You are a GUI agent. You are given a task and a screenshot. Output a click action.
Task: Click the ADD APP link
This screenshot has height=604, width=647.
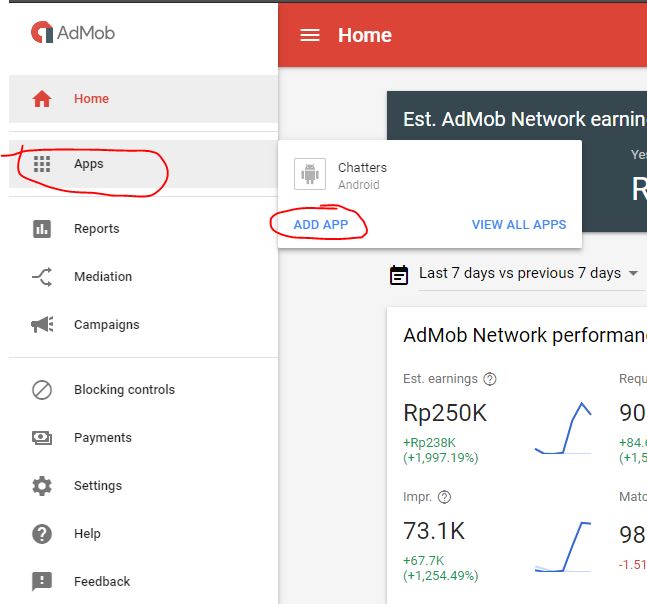tap(321, 224)
